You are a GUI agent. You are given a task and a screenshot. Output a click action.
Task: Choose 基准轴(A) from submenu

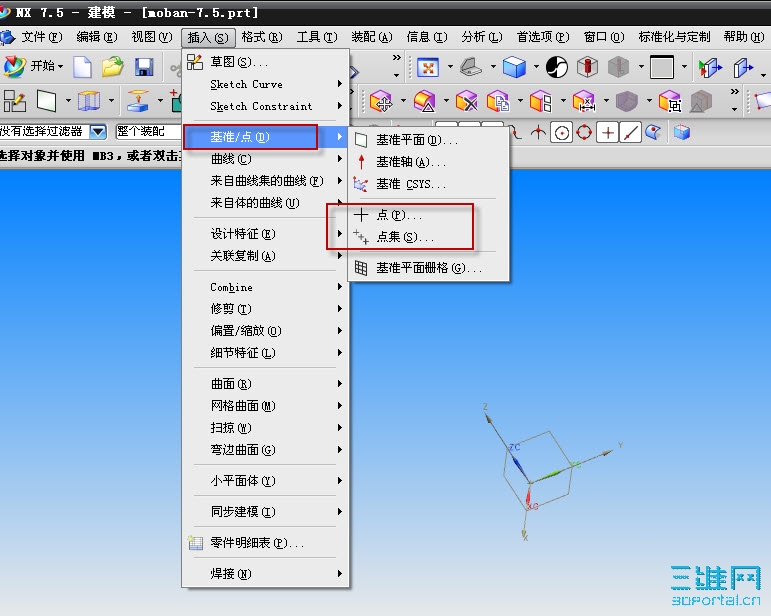coord(428,162)
